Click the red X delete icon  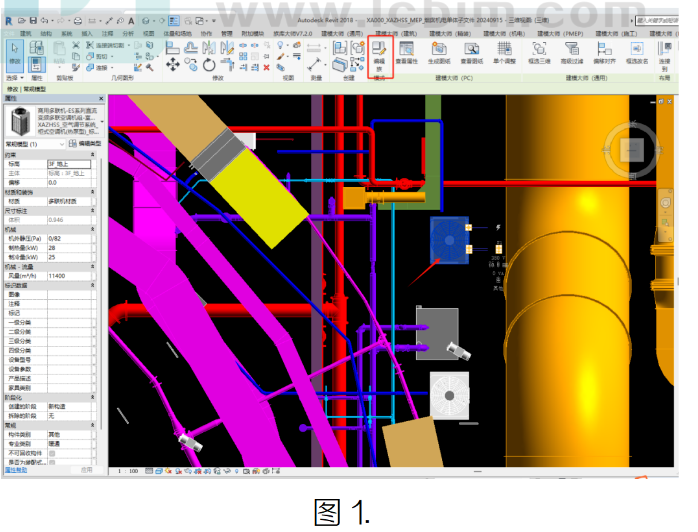pos(267,68)
